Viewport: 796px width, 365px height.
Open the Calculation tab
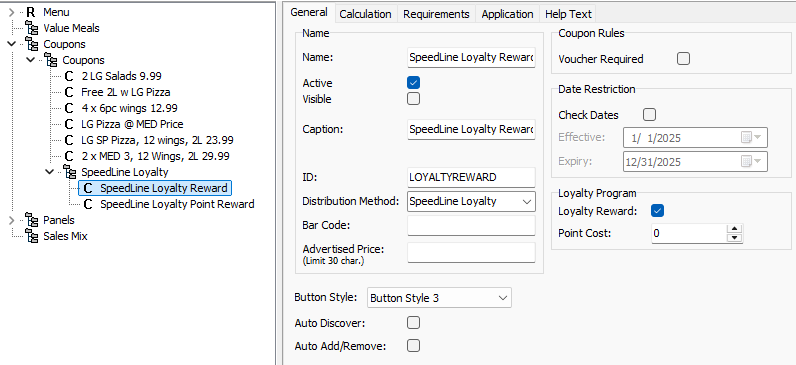pos(365,14)
